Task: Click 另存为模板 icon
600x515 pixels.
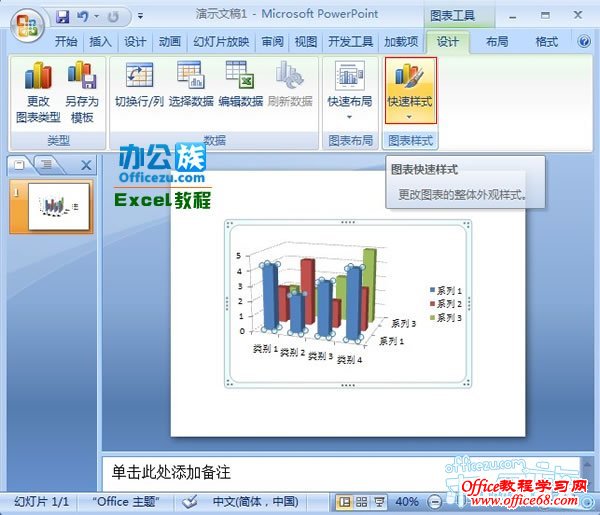Action: pyautogui.click(x=82, y=92)
